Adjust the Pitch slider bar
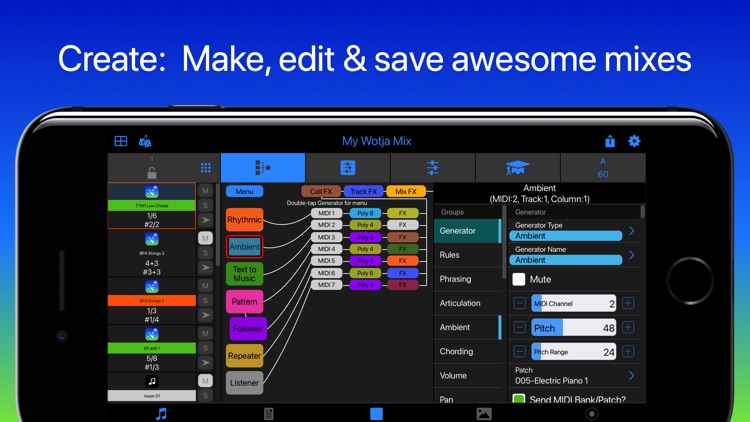The width and height of the screenshot is (750, 422). [574, 328]
